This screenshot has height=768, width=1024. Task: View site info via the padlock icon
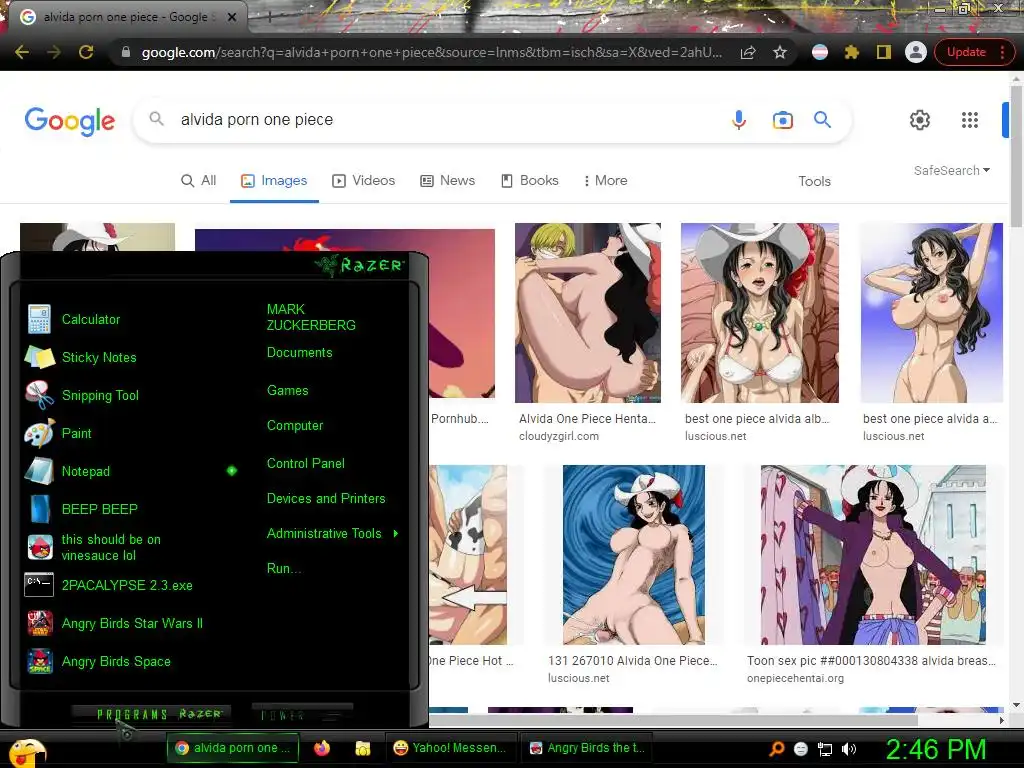point(126,52)
